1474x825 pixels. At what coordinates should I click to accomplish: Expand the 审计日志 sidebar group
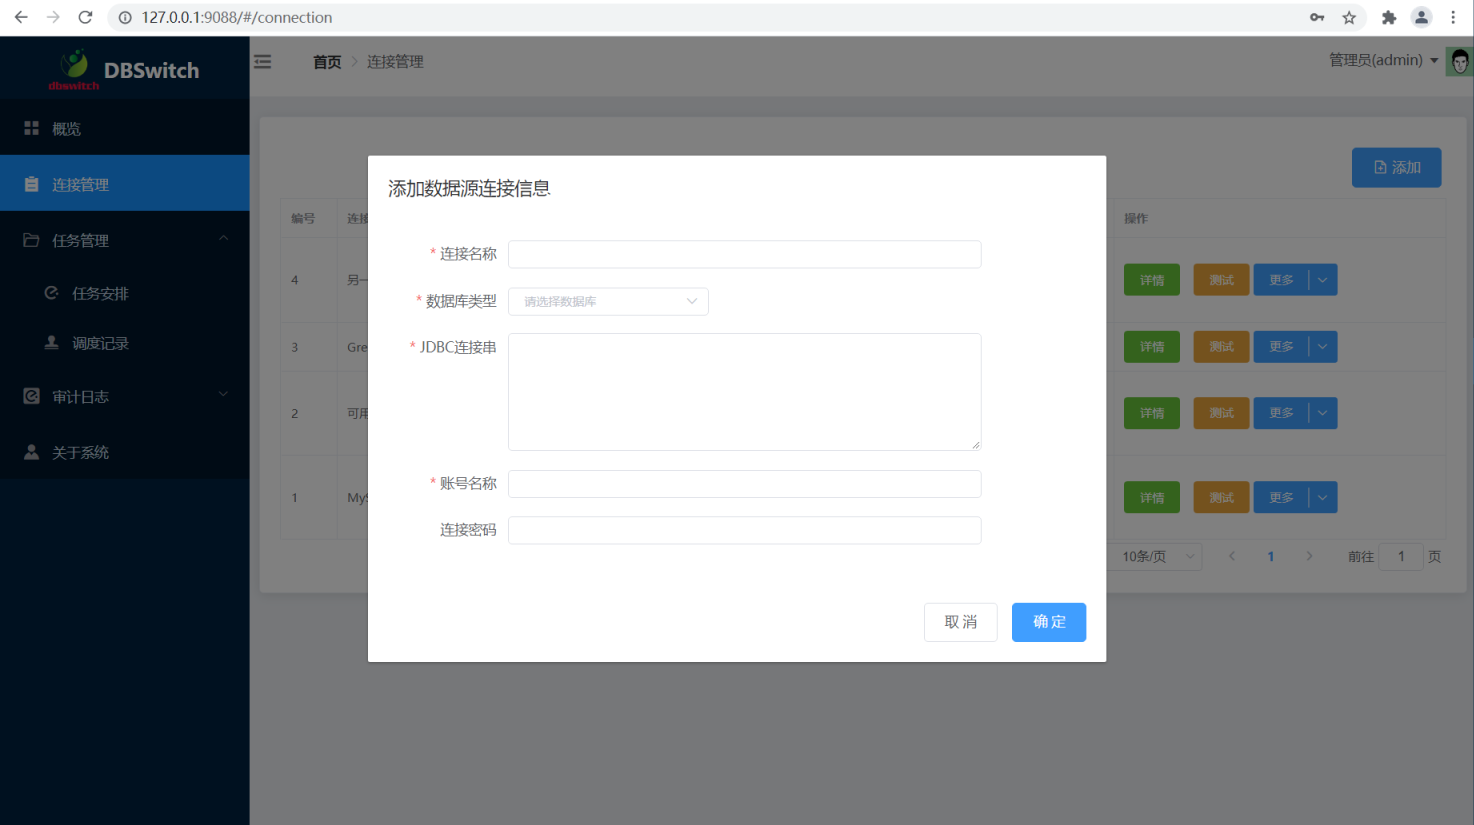pyautogui.click(x=124, y=397)
